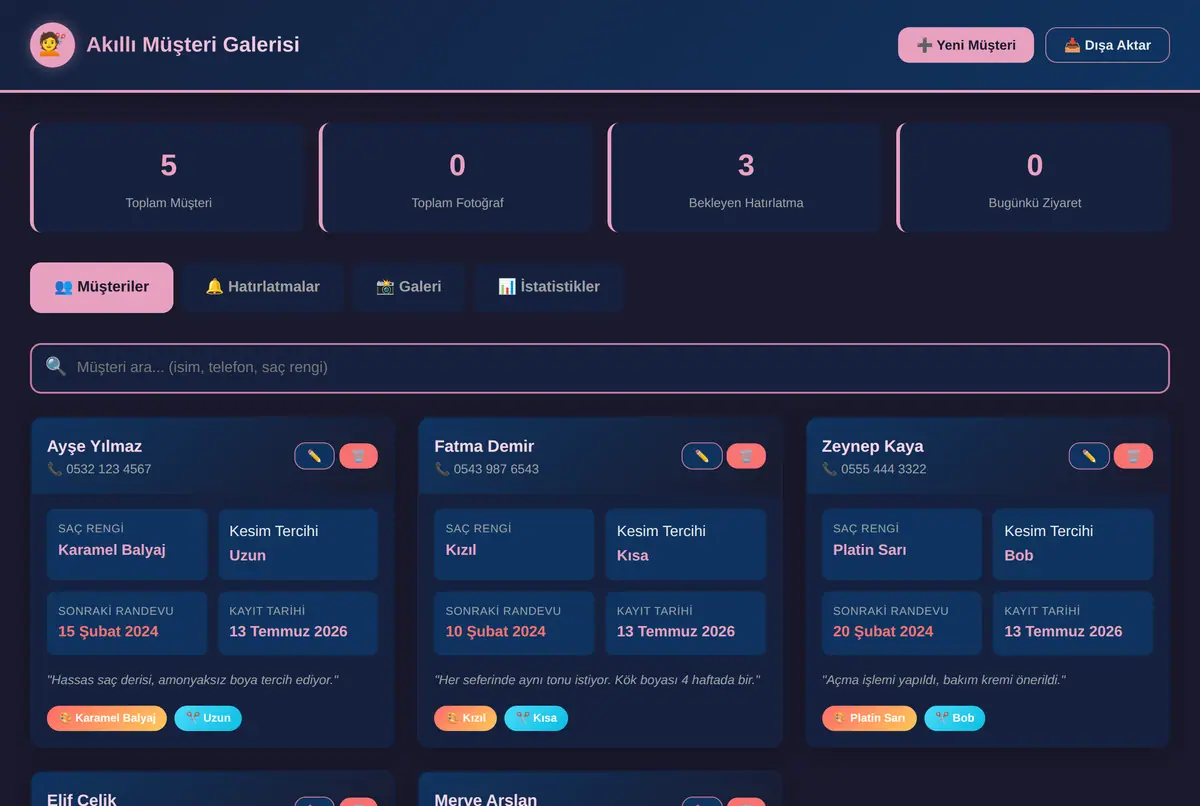
Task: Edit Fatma Demir with pencil icon
Action: pos(702,456)
